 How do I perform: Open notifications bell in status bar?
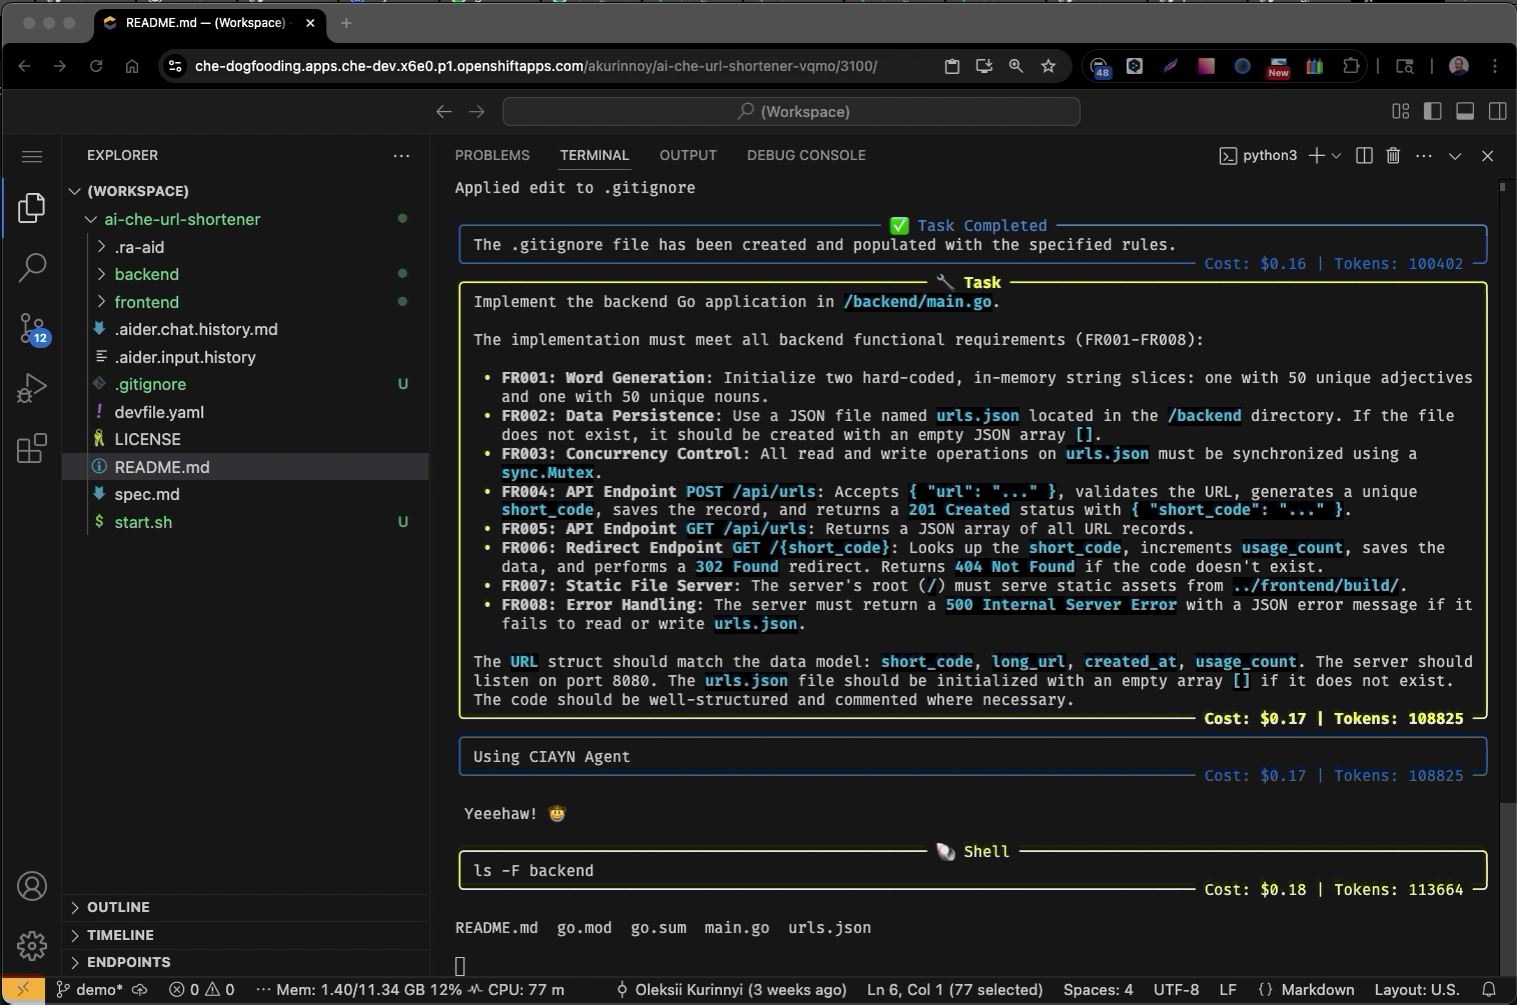pos(1488,990)
